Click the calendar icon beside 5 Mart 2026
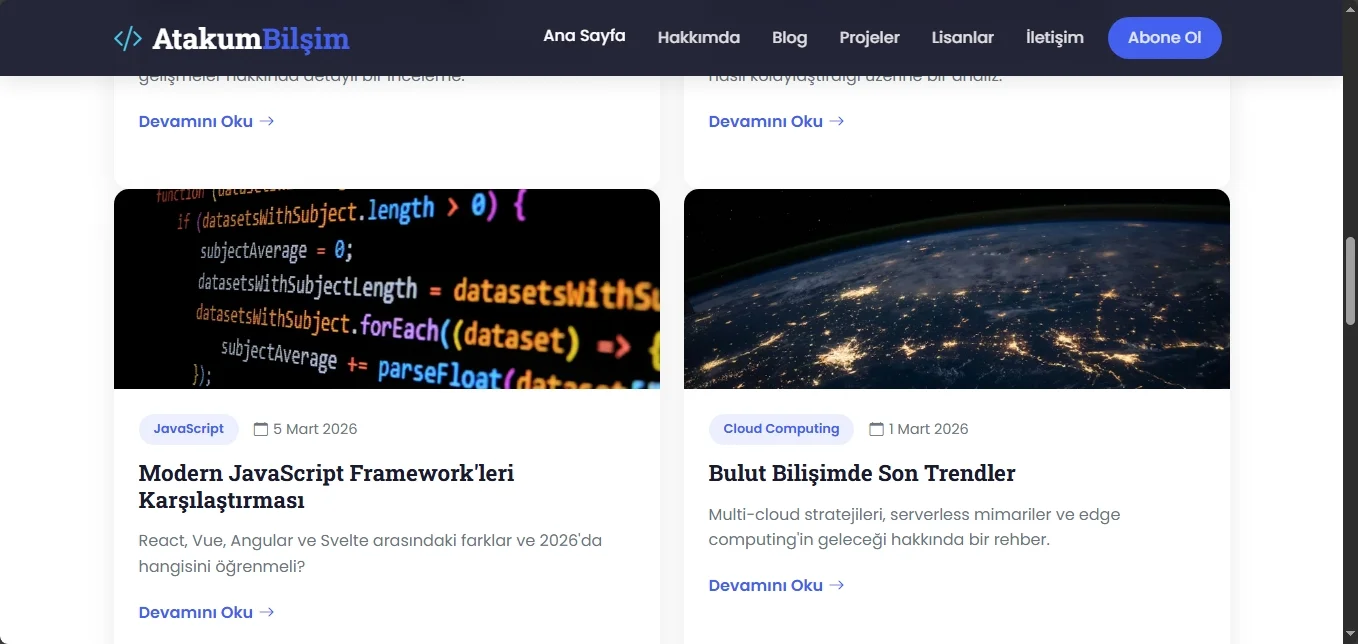 point(261,429)
